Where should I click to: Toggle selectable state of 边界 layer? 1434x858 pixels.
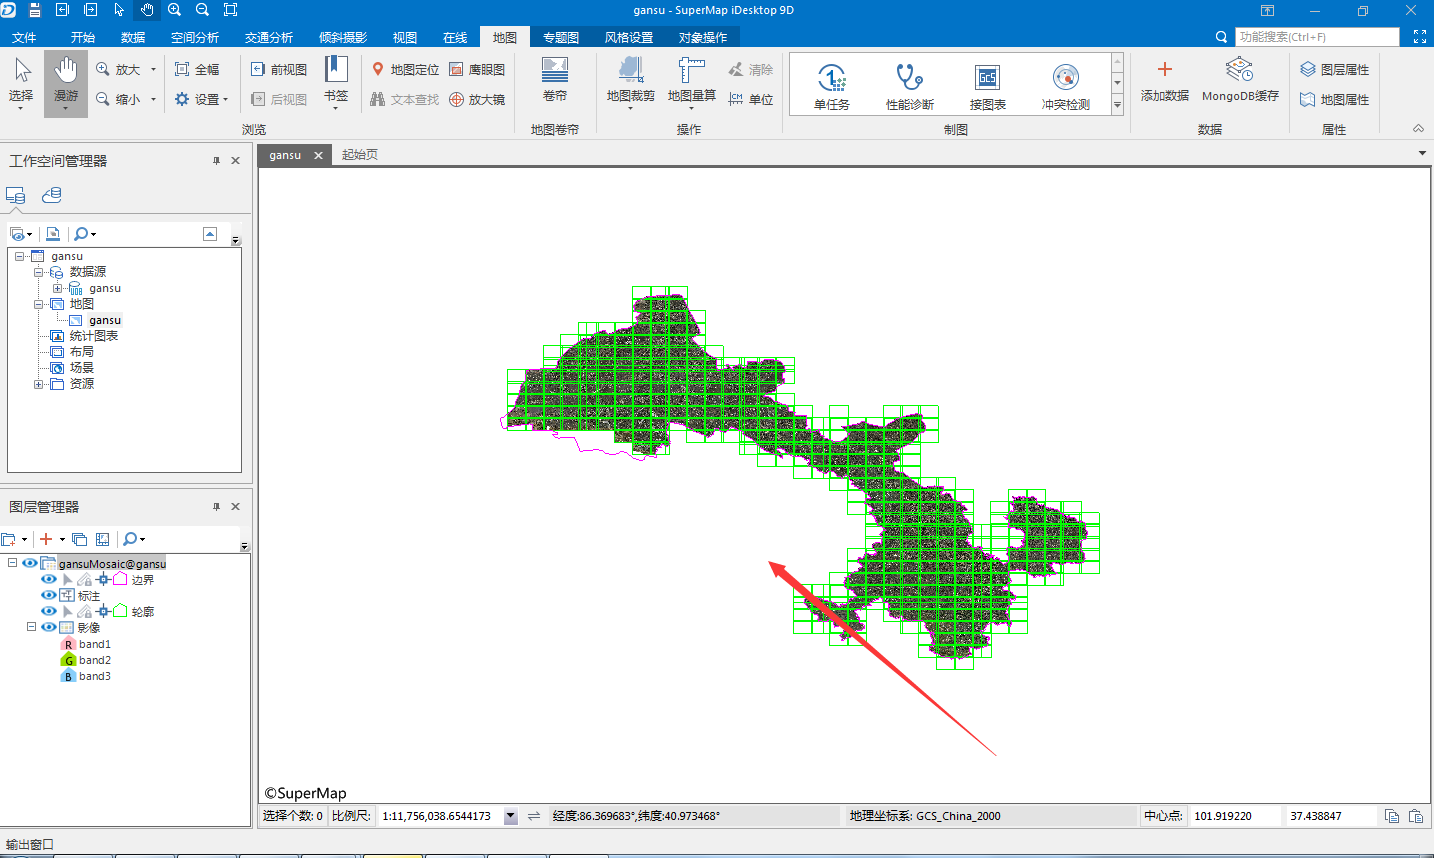(x=67, y=579)
